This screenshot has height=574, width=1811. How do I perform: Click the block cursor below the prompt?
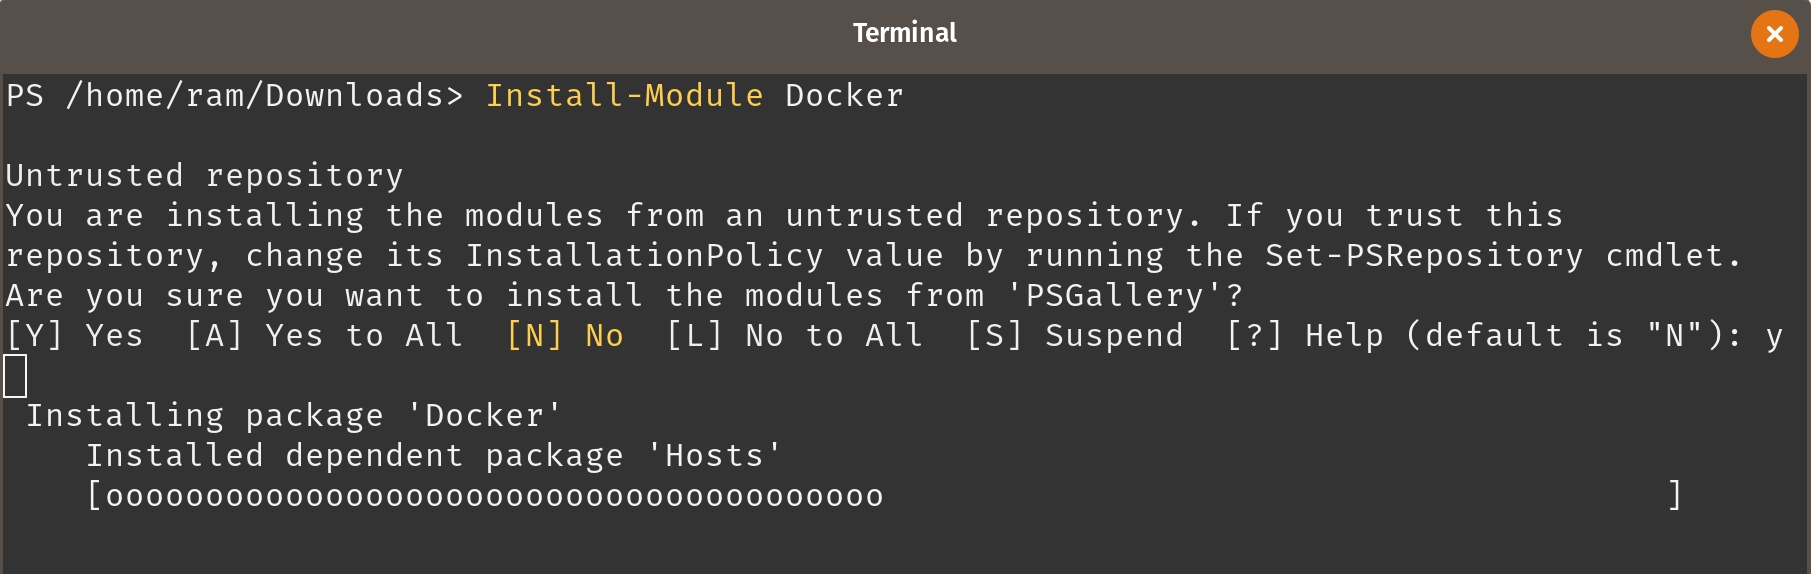[15, 377]
